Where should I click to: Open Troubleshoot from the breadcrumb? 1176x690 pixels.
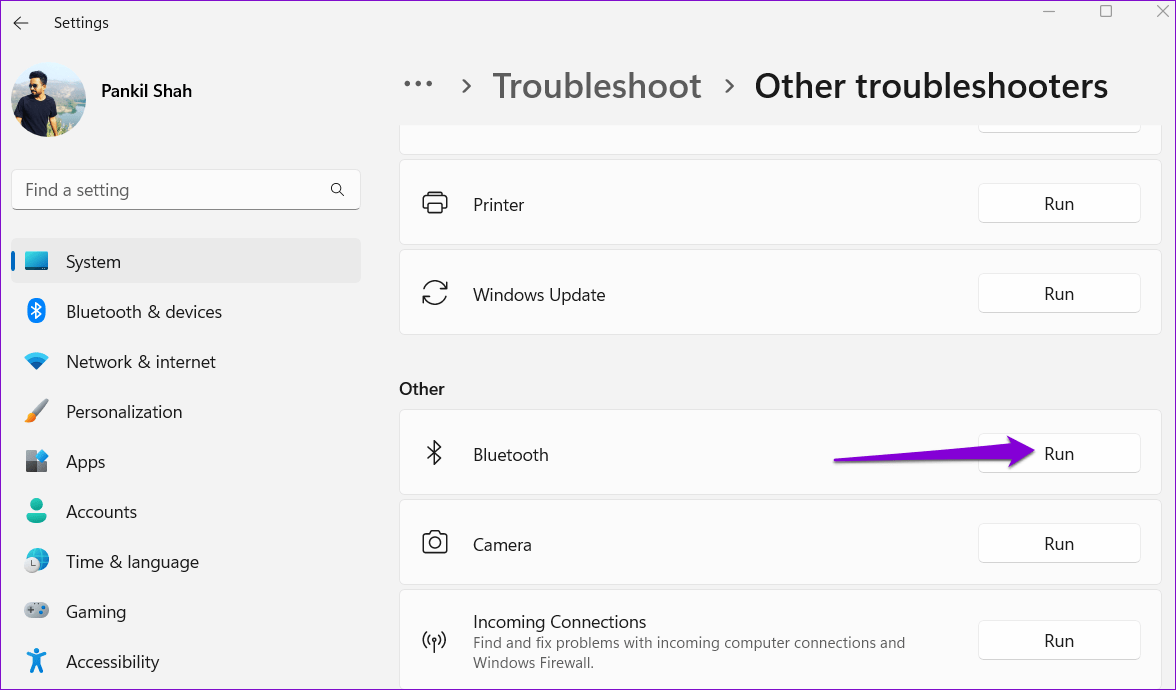point(597,86)
